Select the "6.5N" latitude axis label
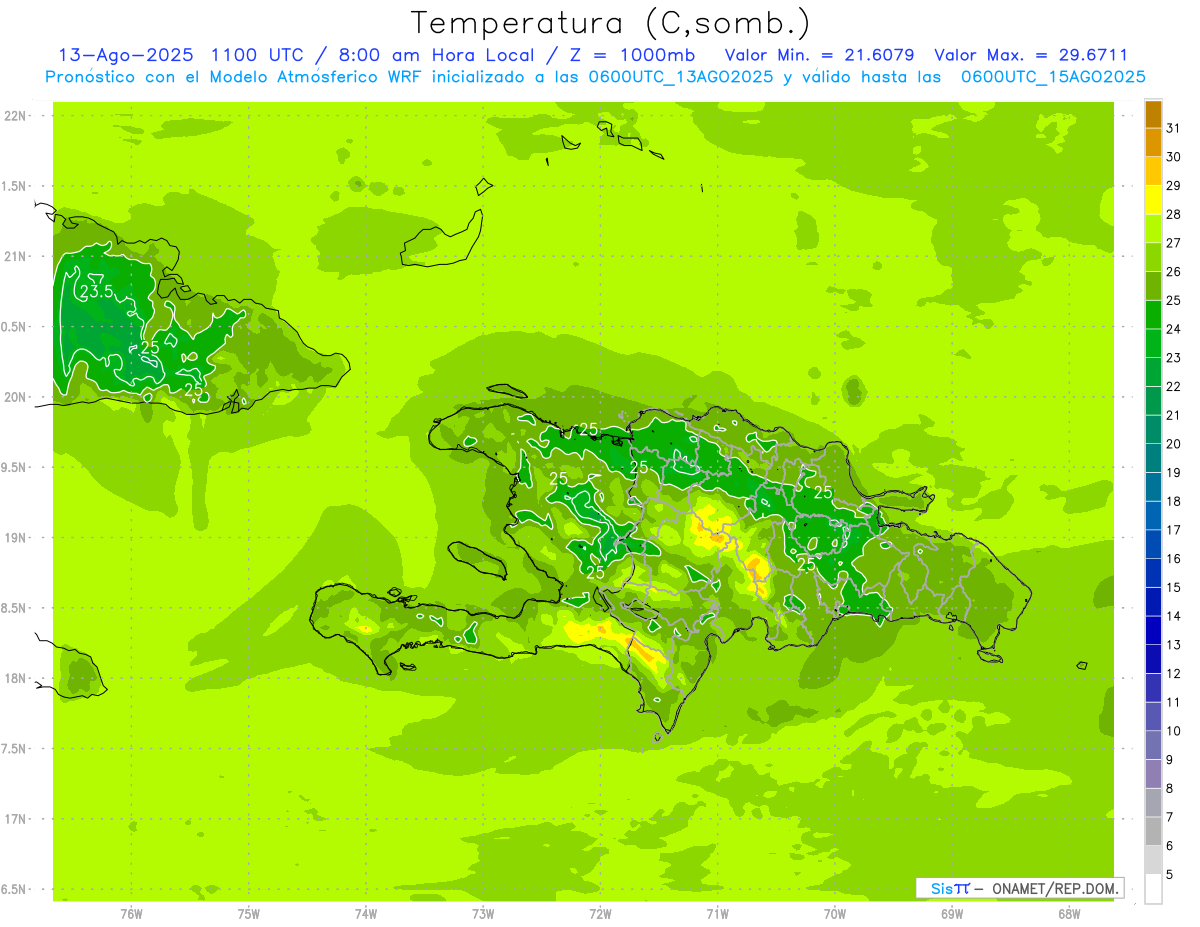The width and height of the screenshot is (1200, 927). [15, 890]
